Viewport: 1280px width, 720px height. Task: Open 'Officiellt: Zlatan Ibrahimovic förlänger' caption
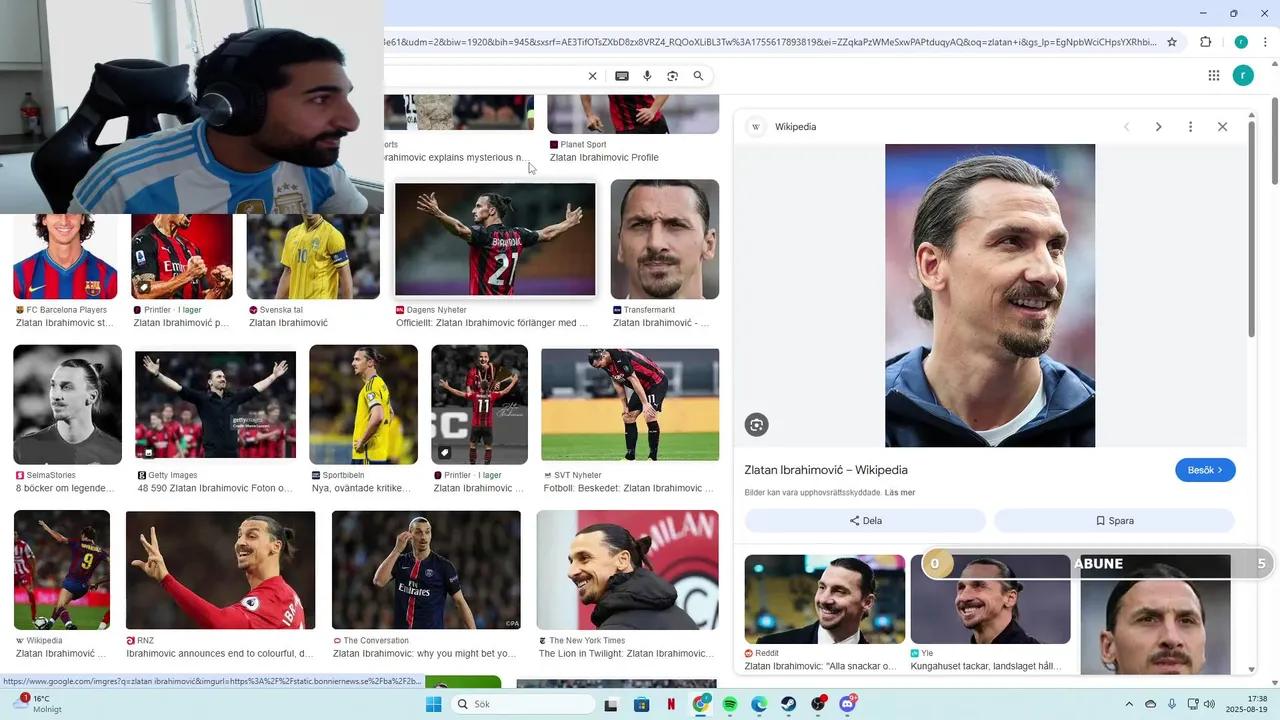click(x=492, y=323)
